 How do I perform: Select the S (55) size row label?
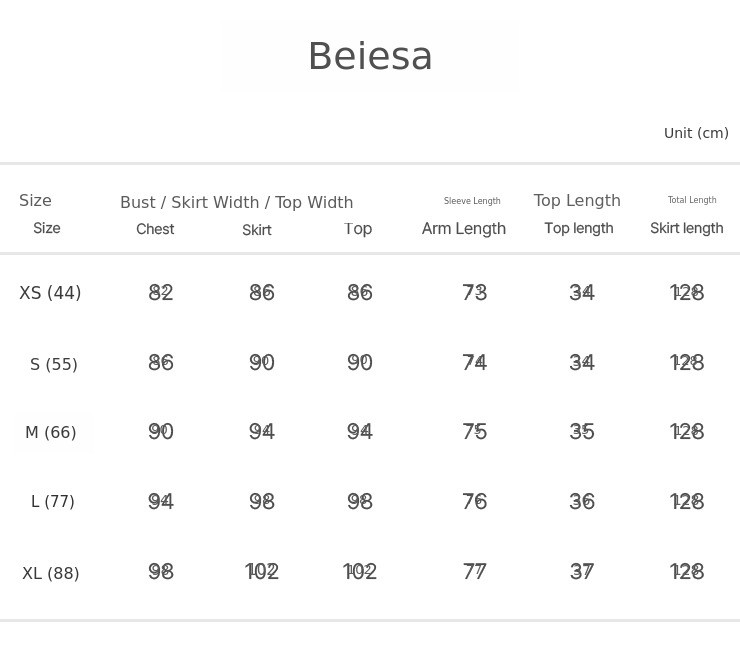coord(54,364)
